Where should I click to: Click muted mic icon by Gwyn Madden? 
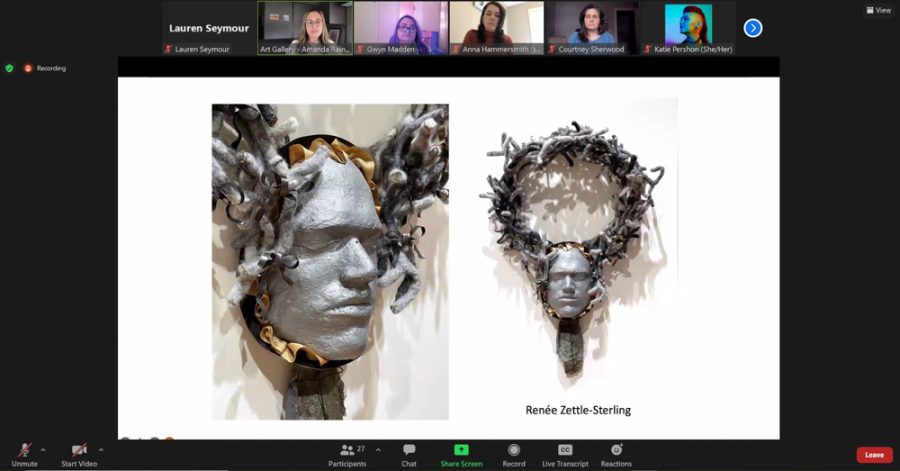360,49
